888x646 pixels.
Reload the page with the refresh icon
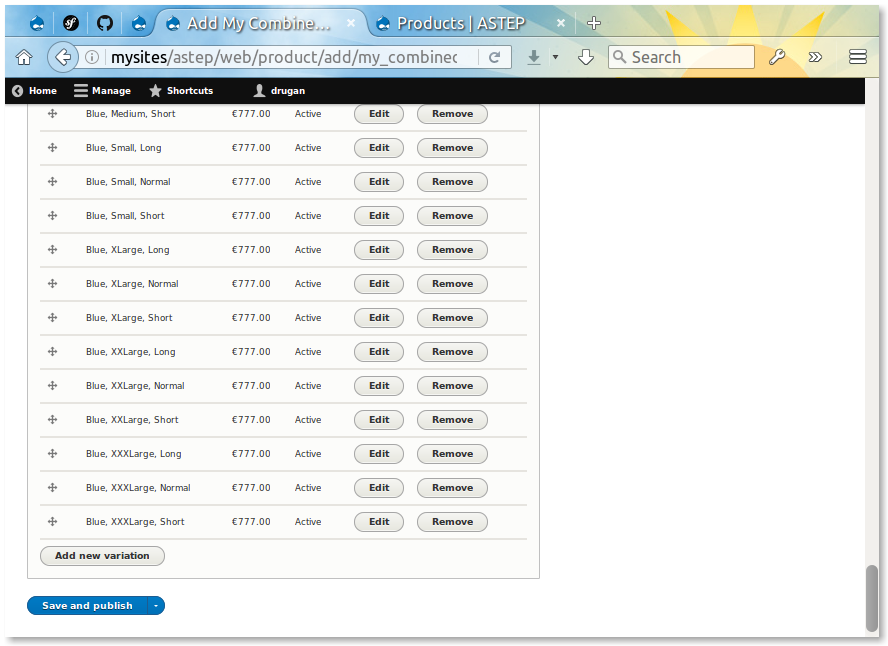coord(494,57)
